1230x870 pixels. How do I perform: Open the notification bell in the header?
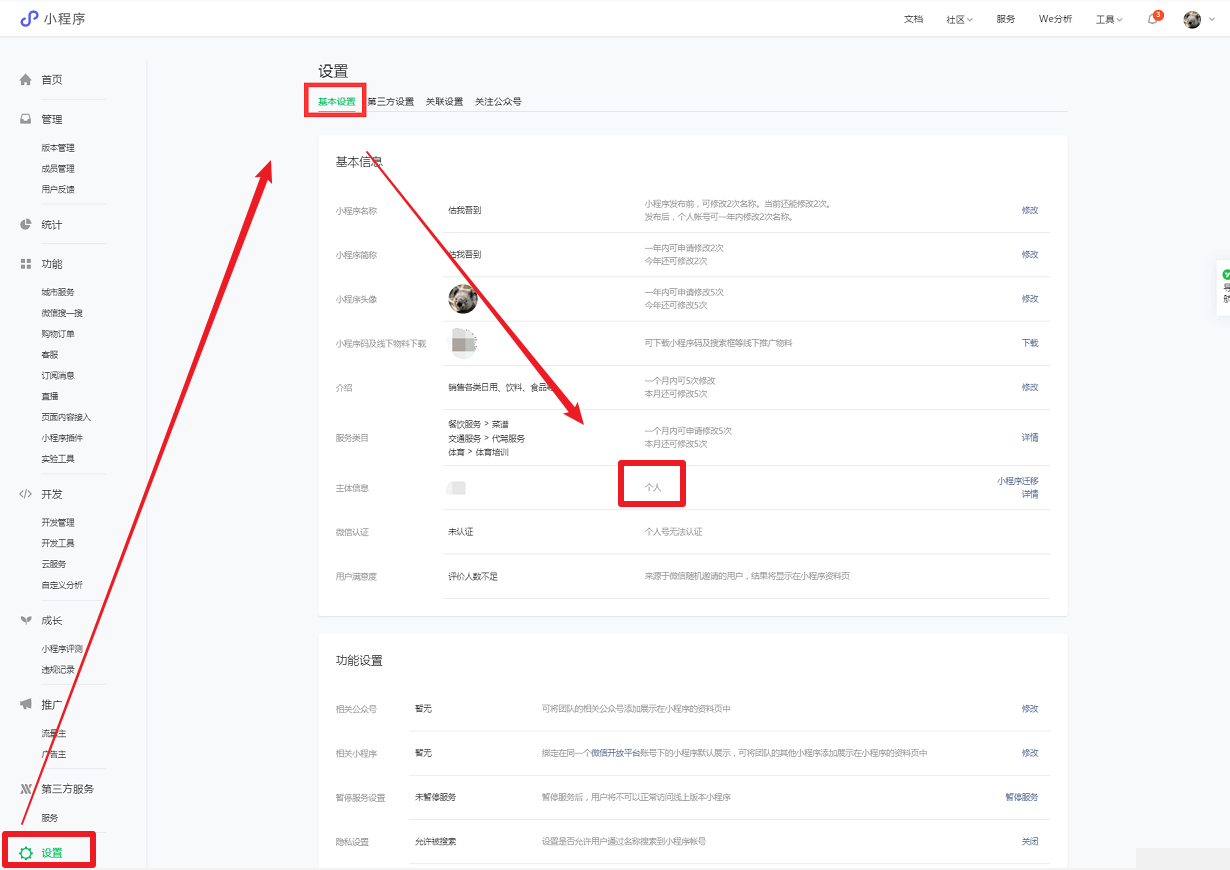pyautogui.click(x=1153, y=19)
